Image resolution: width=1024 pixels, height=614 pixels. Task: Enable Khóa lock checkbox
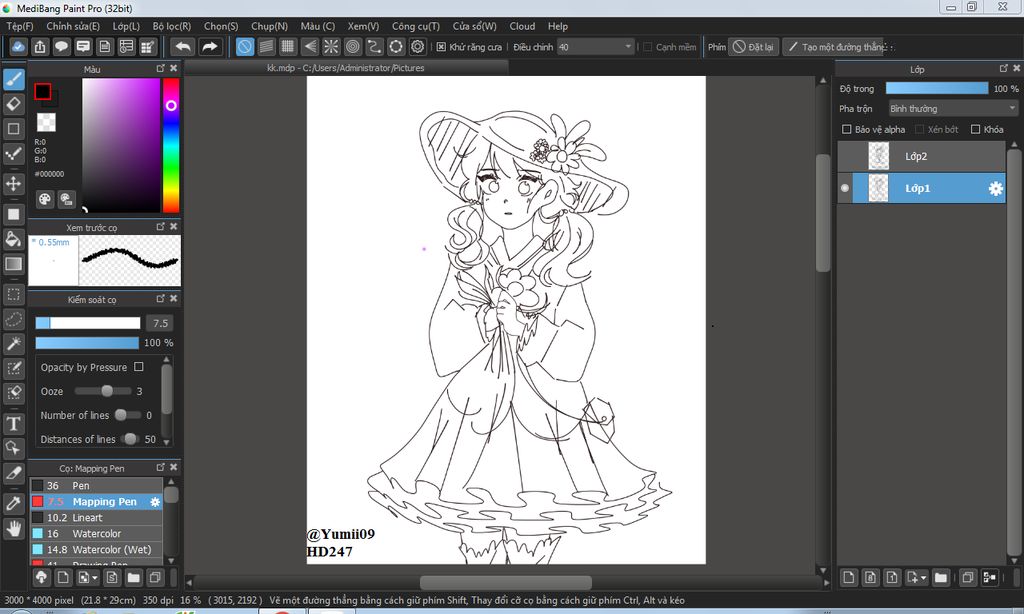pos(976,129)
